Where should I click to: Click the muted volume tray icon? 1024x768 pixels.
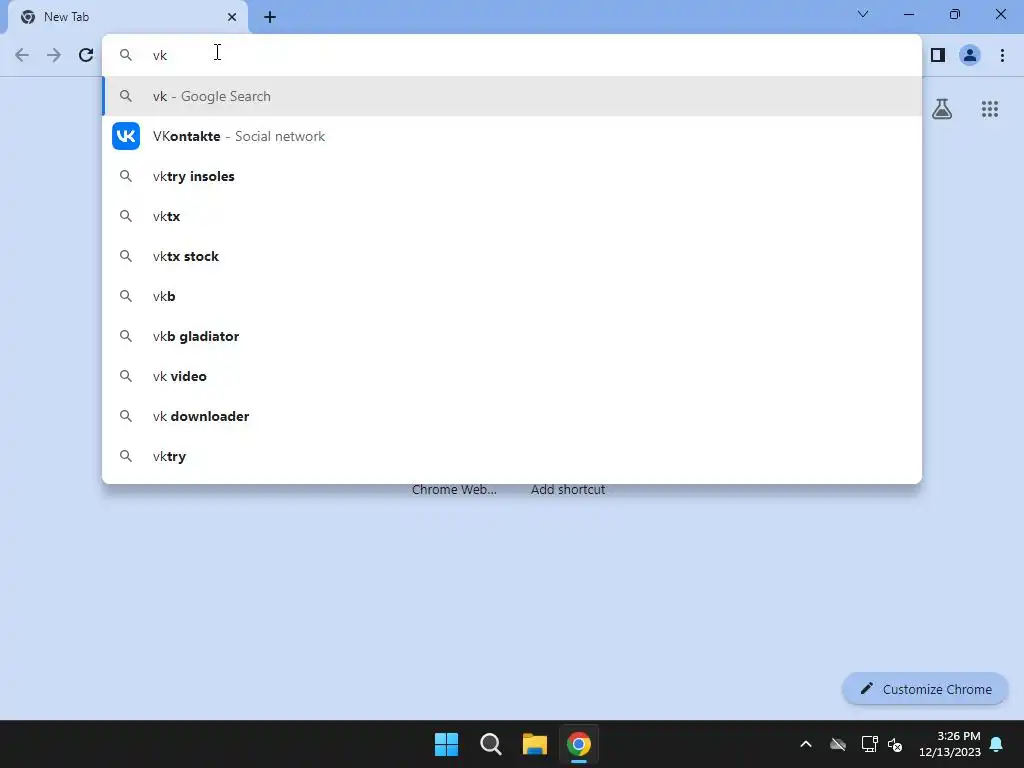tap(895, 744)
